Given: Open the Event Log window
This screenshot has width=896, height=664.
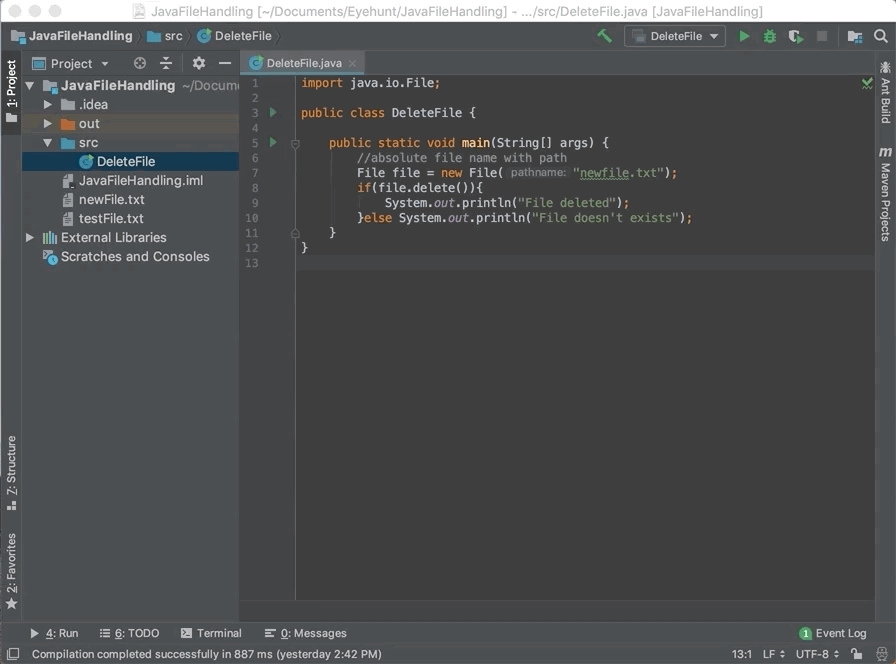Looking at the screenshot, I should coord(833,633).
